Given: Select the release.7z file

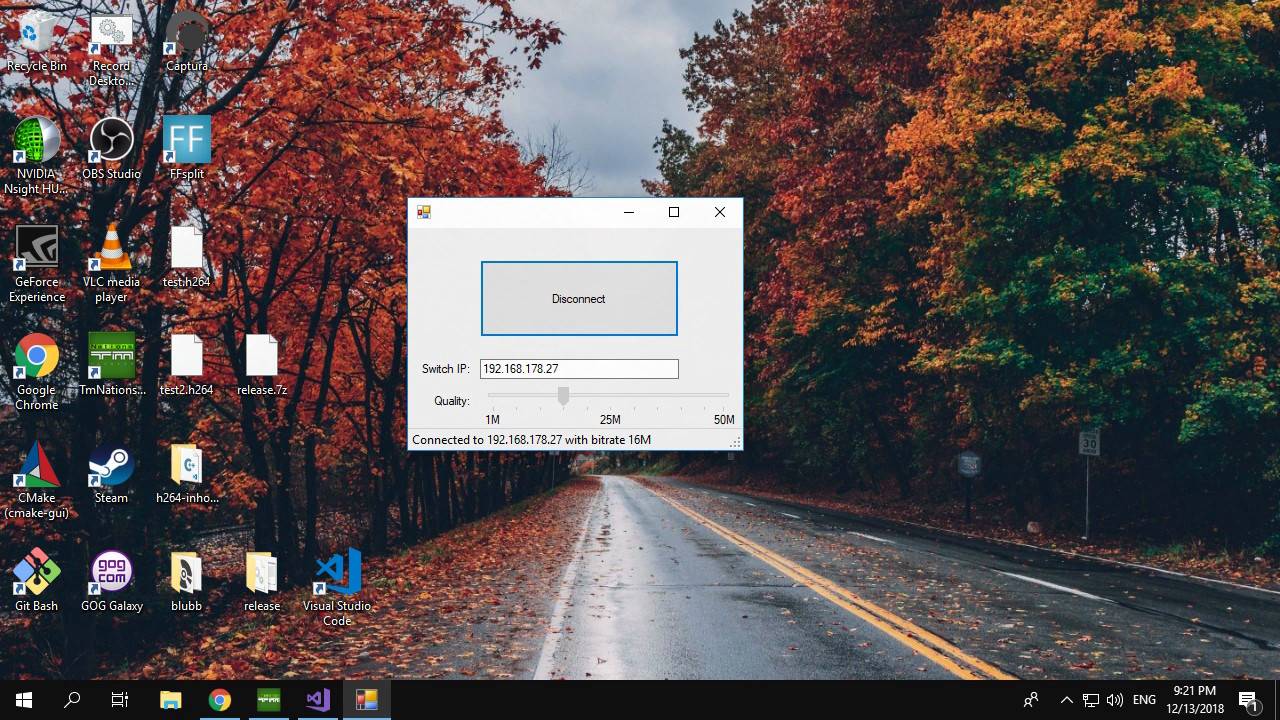Looking at the screenshot, I should 261,360.
